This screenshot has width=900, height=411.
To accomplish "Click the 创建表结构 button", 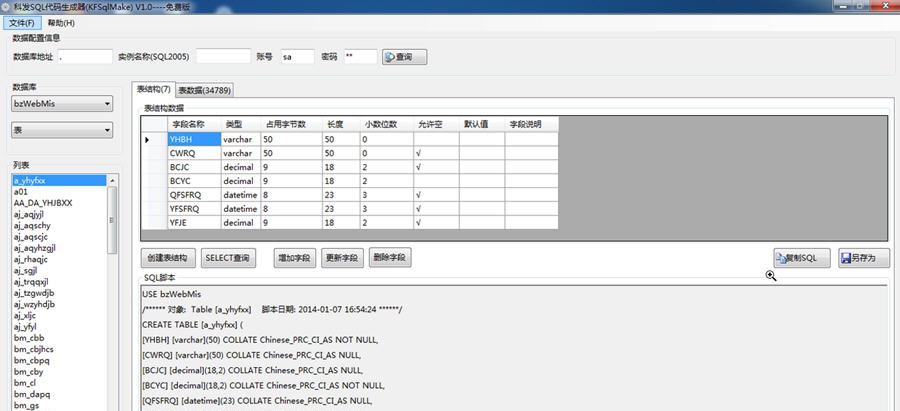I will [168, 258].
